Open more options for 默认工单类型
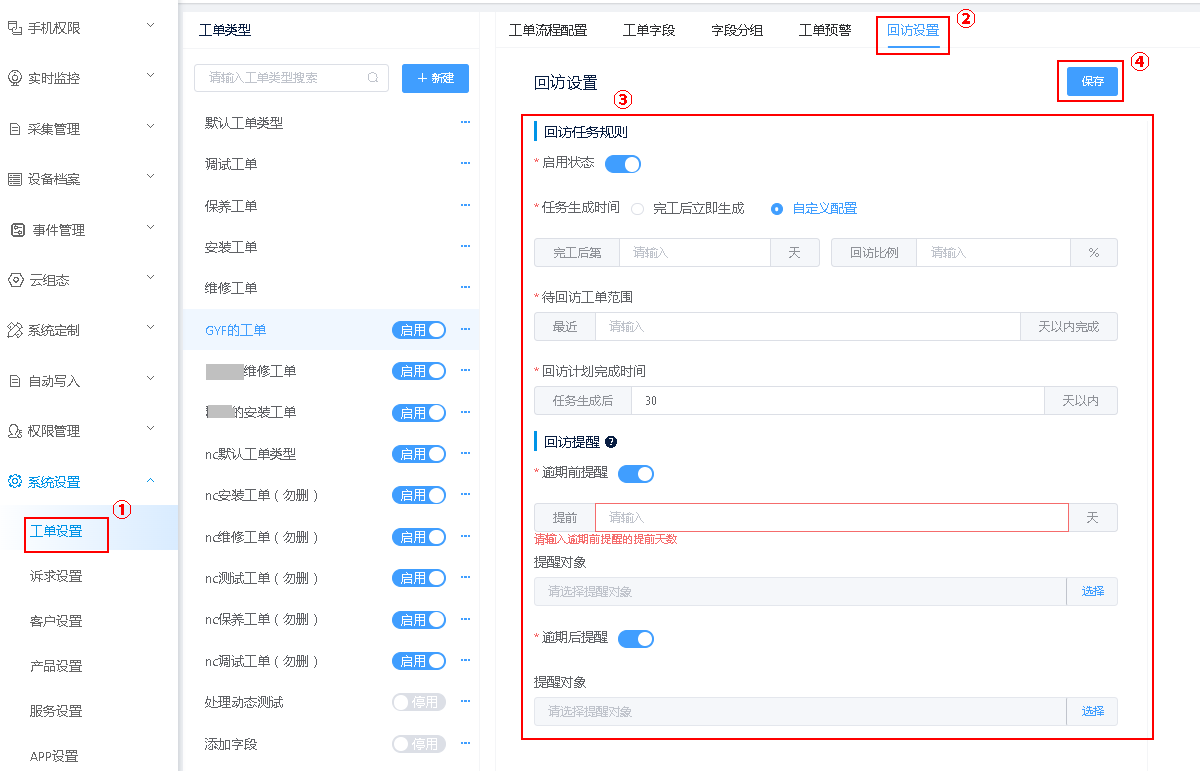Viewport: 1200px width, 771px height. click(x=465, y=122)
